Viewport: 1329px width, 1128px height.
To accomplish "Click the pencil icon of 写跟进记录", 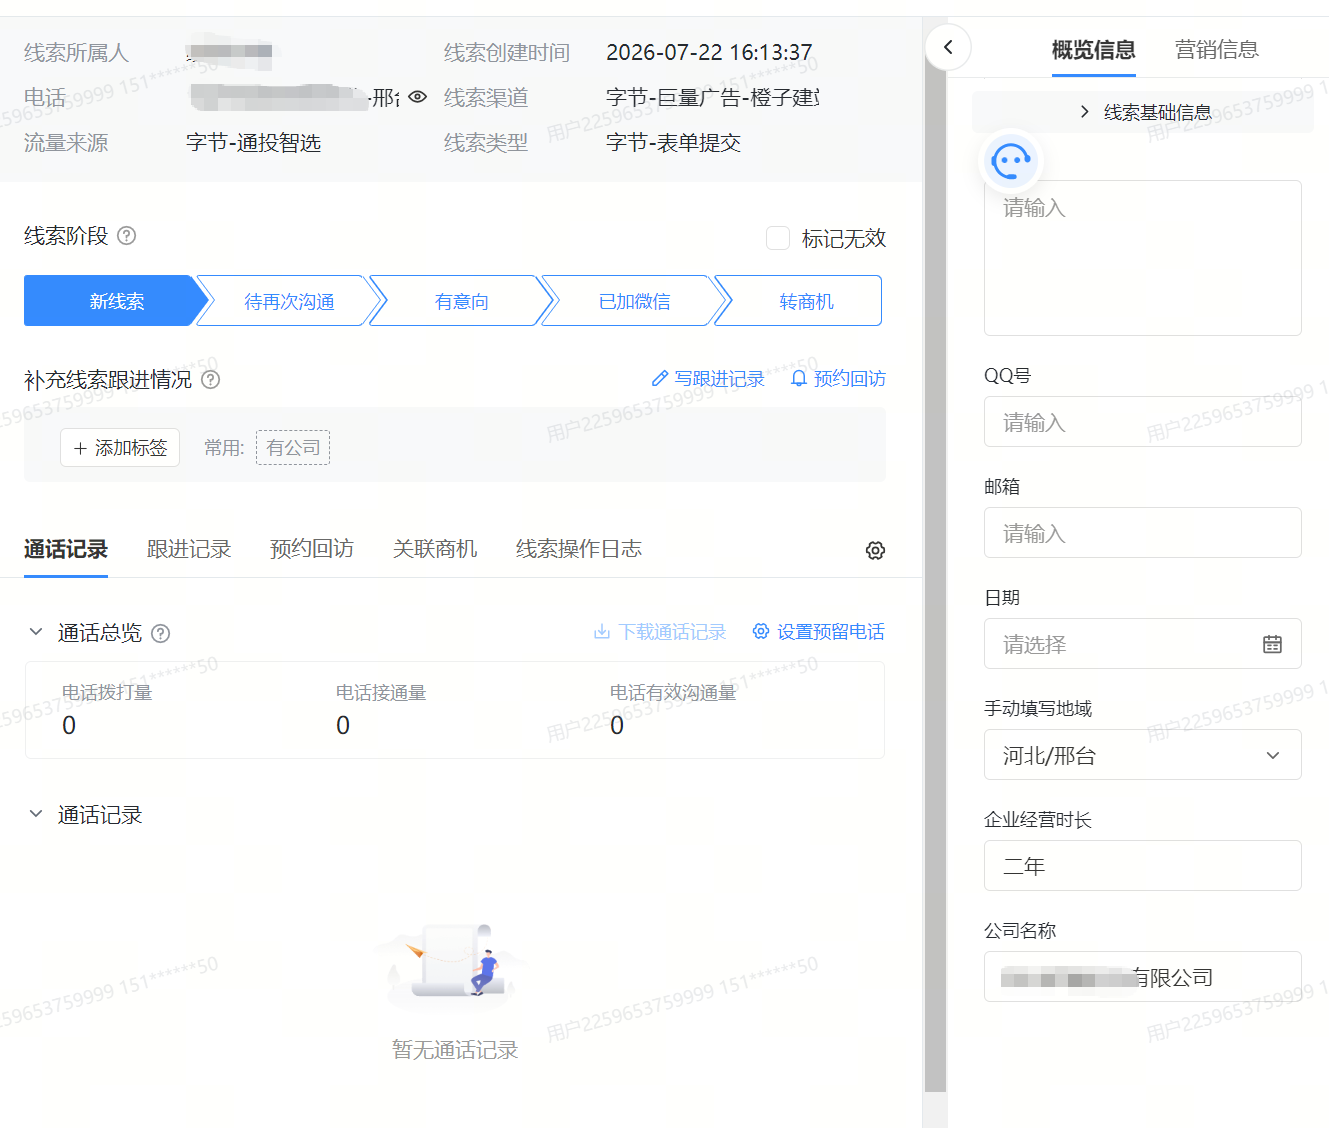I will coord(660,379).
